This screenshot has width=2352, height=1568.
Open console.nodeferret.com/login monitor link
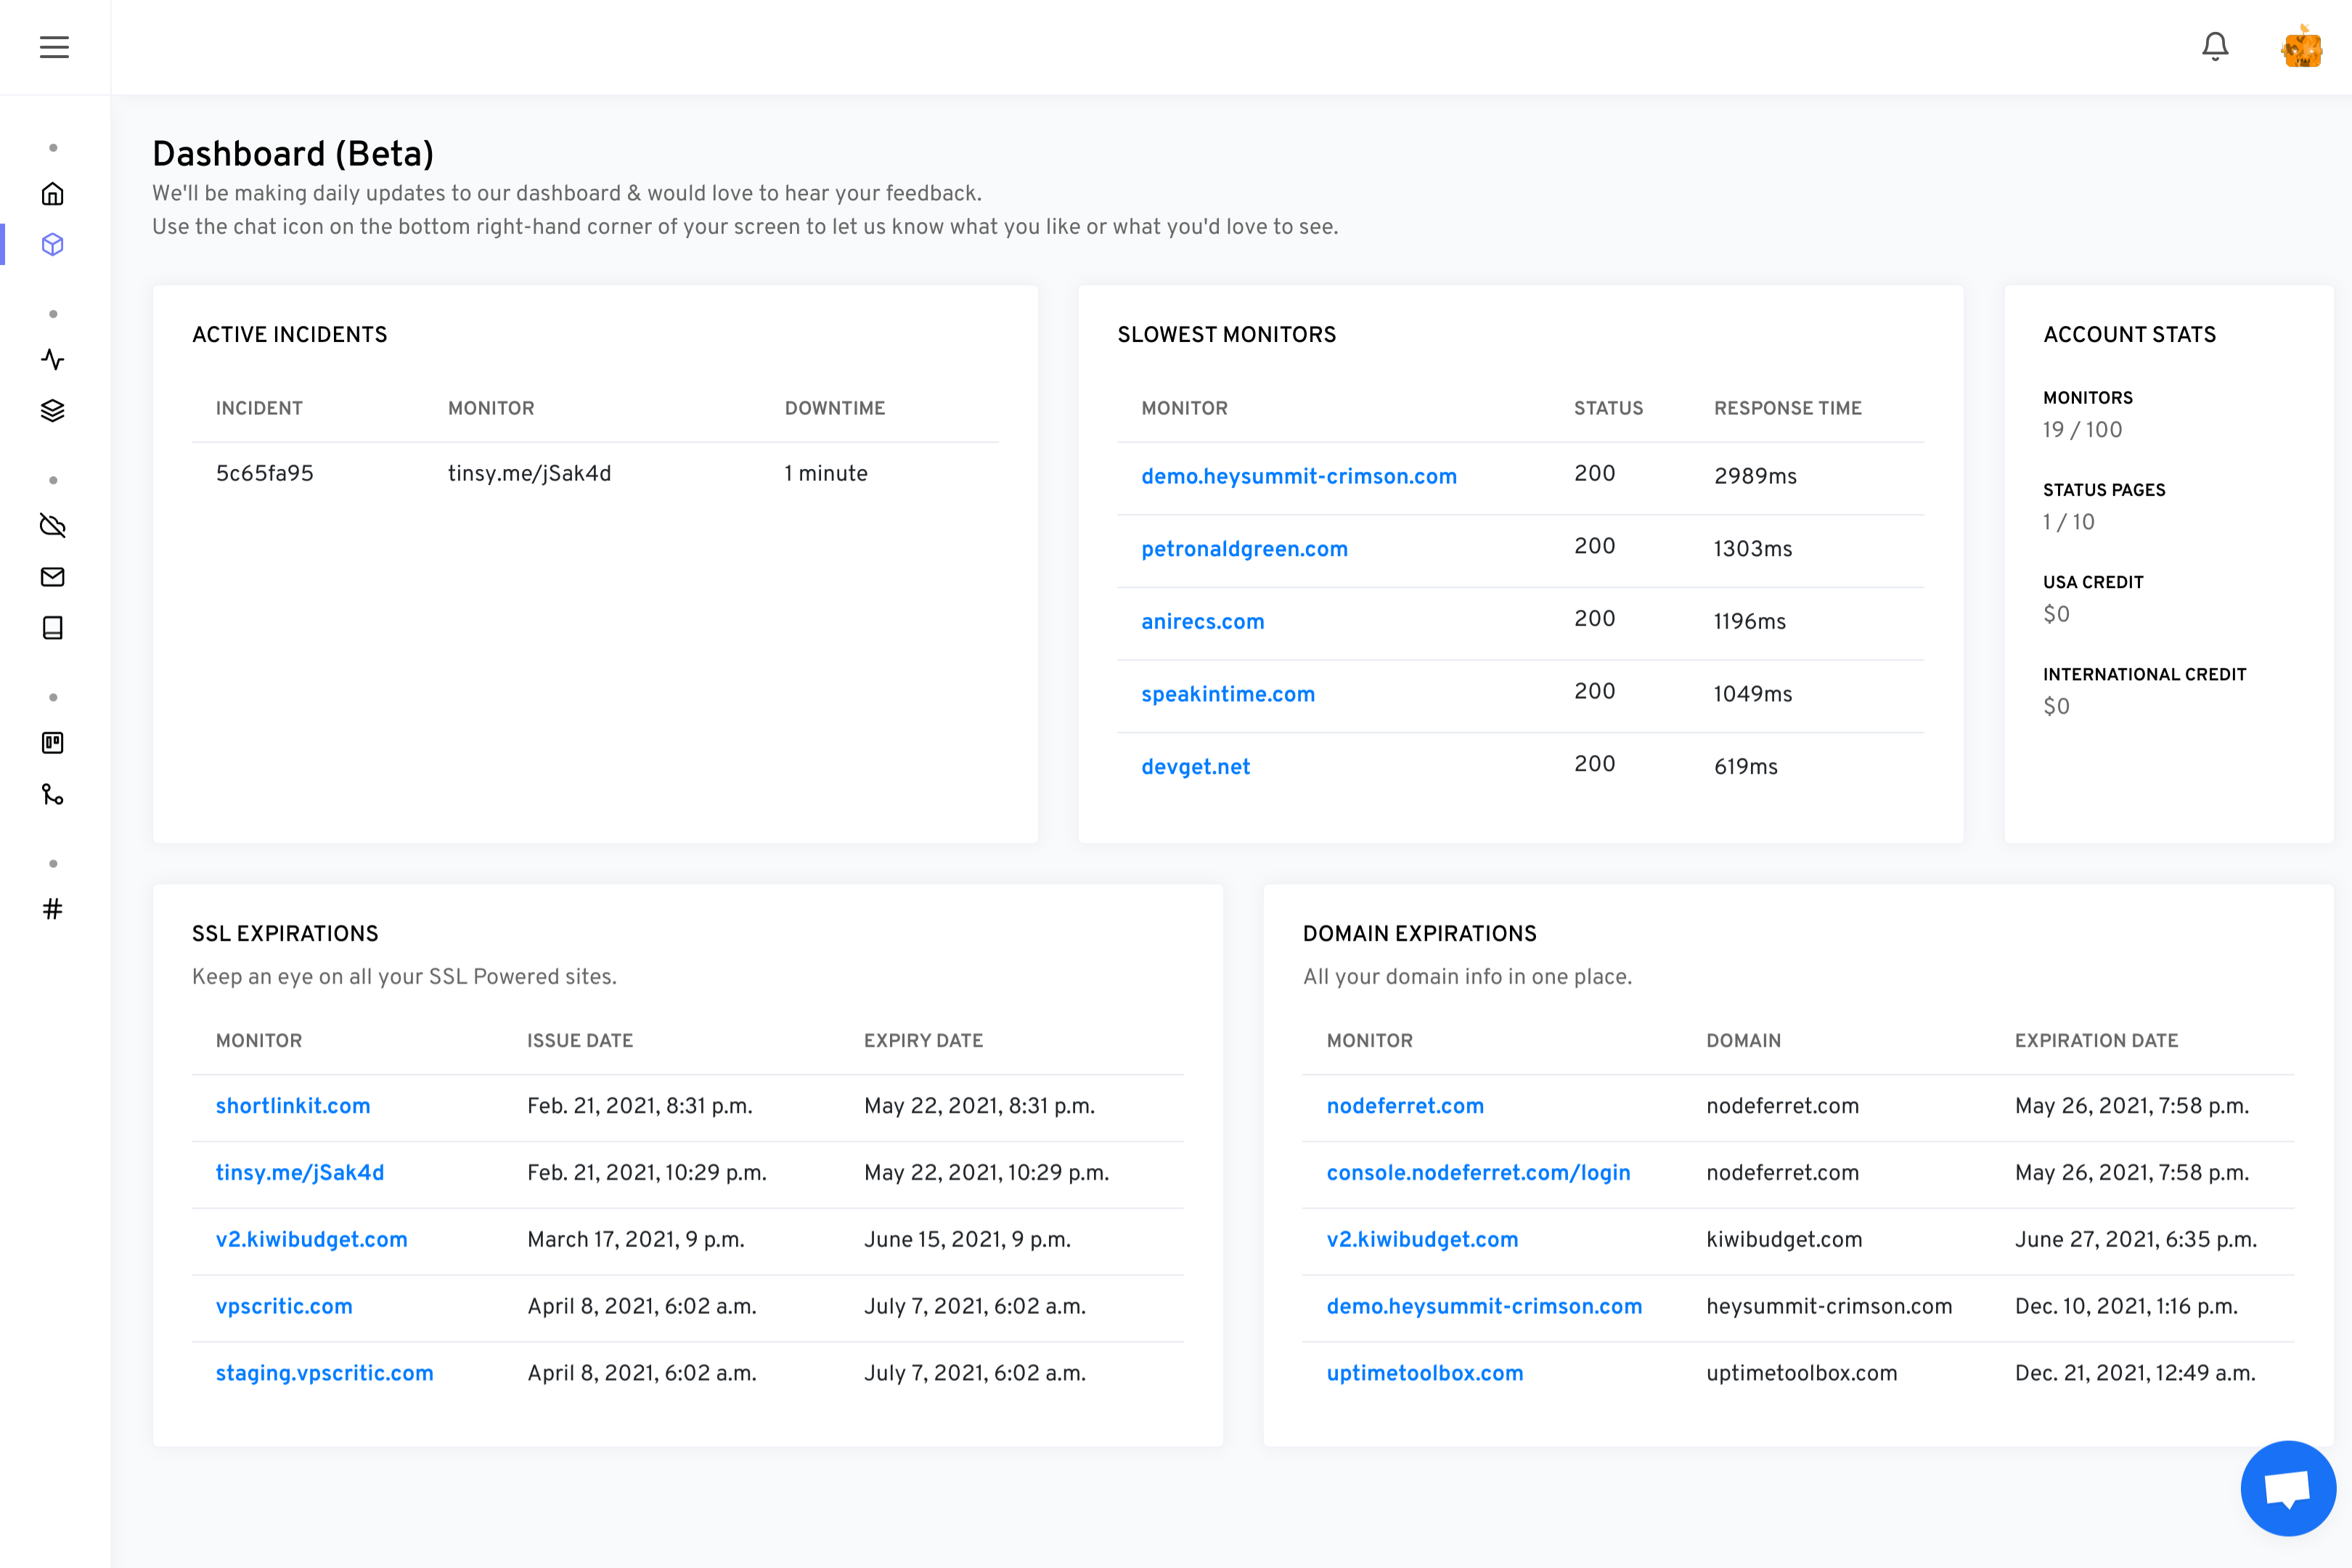[x=1478, y=1173]
